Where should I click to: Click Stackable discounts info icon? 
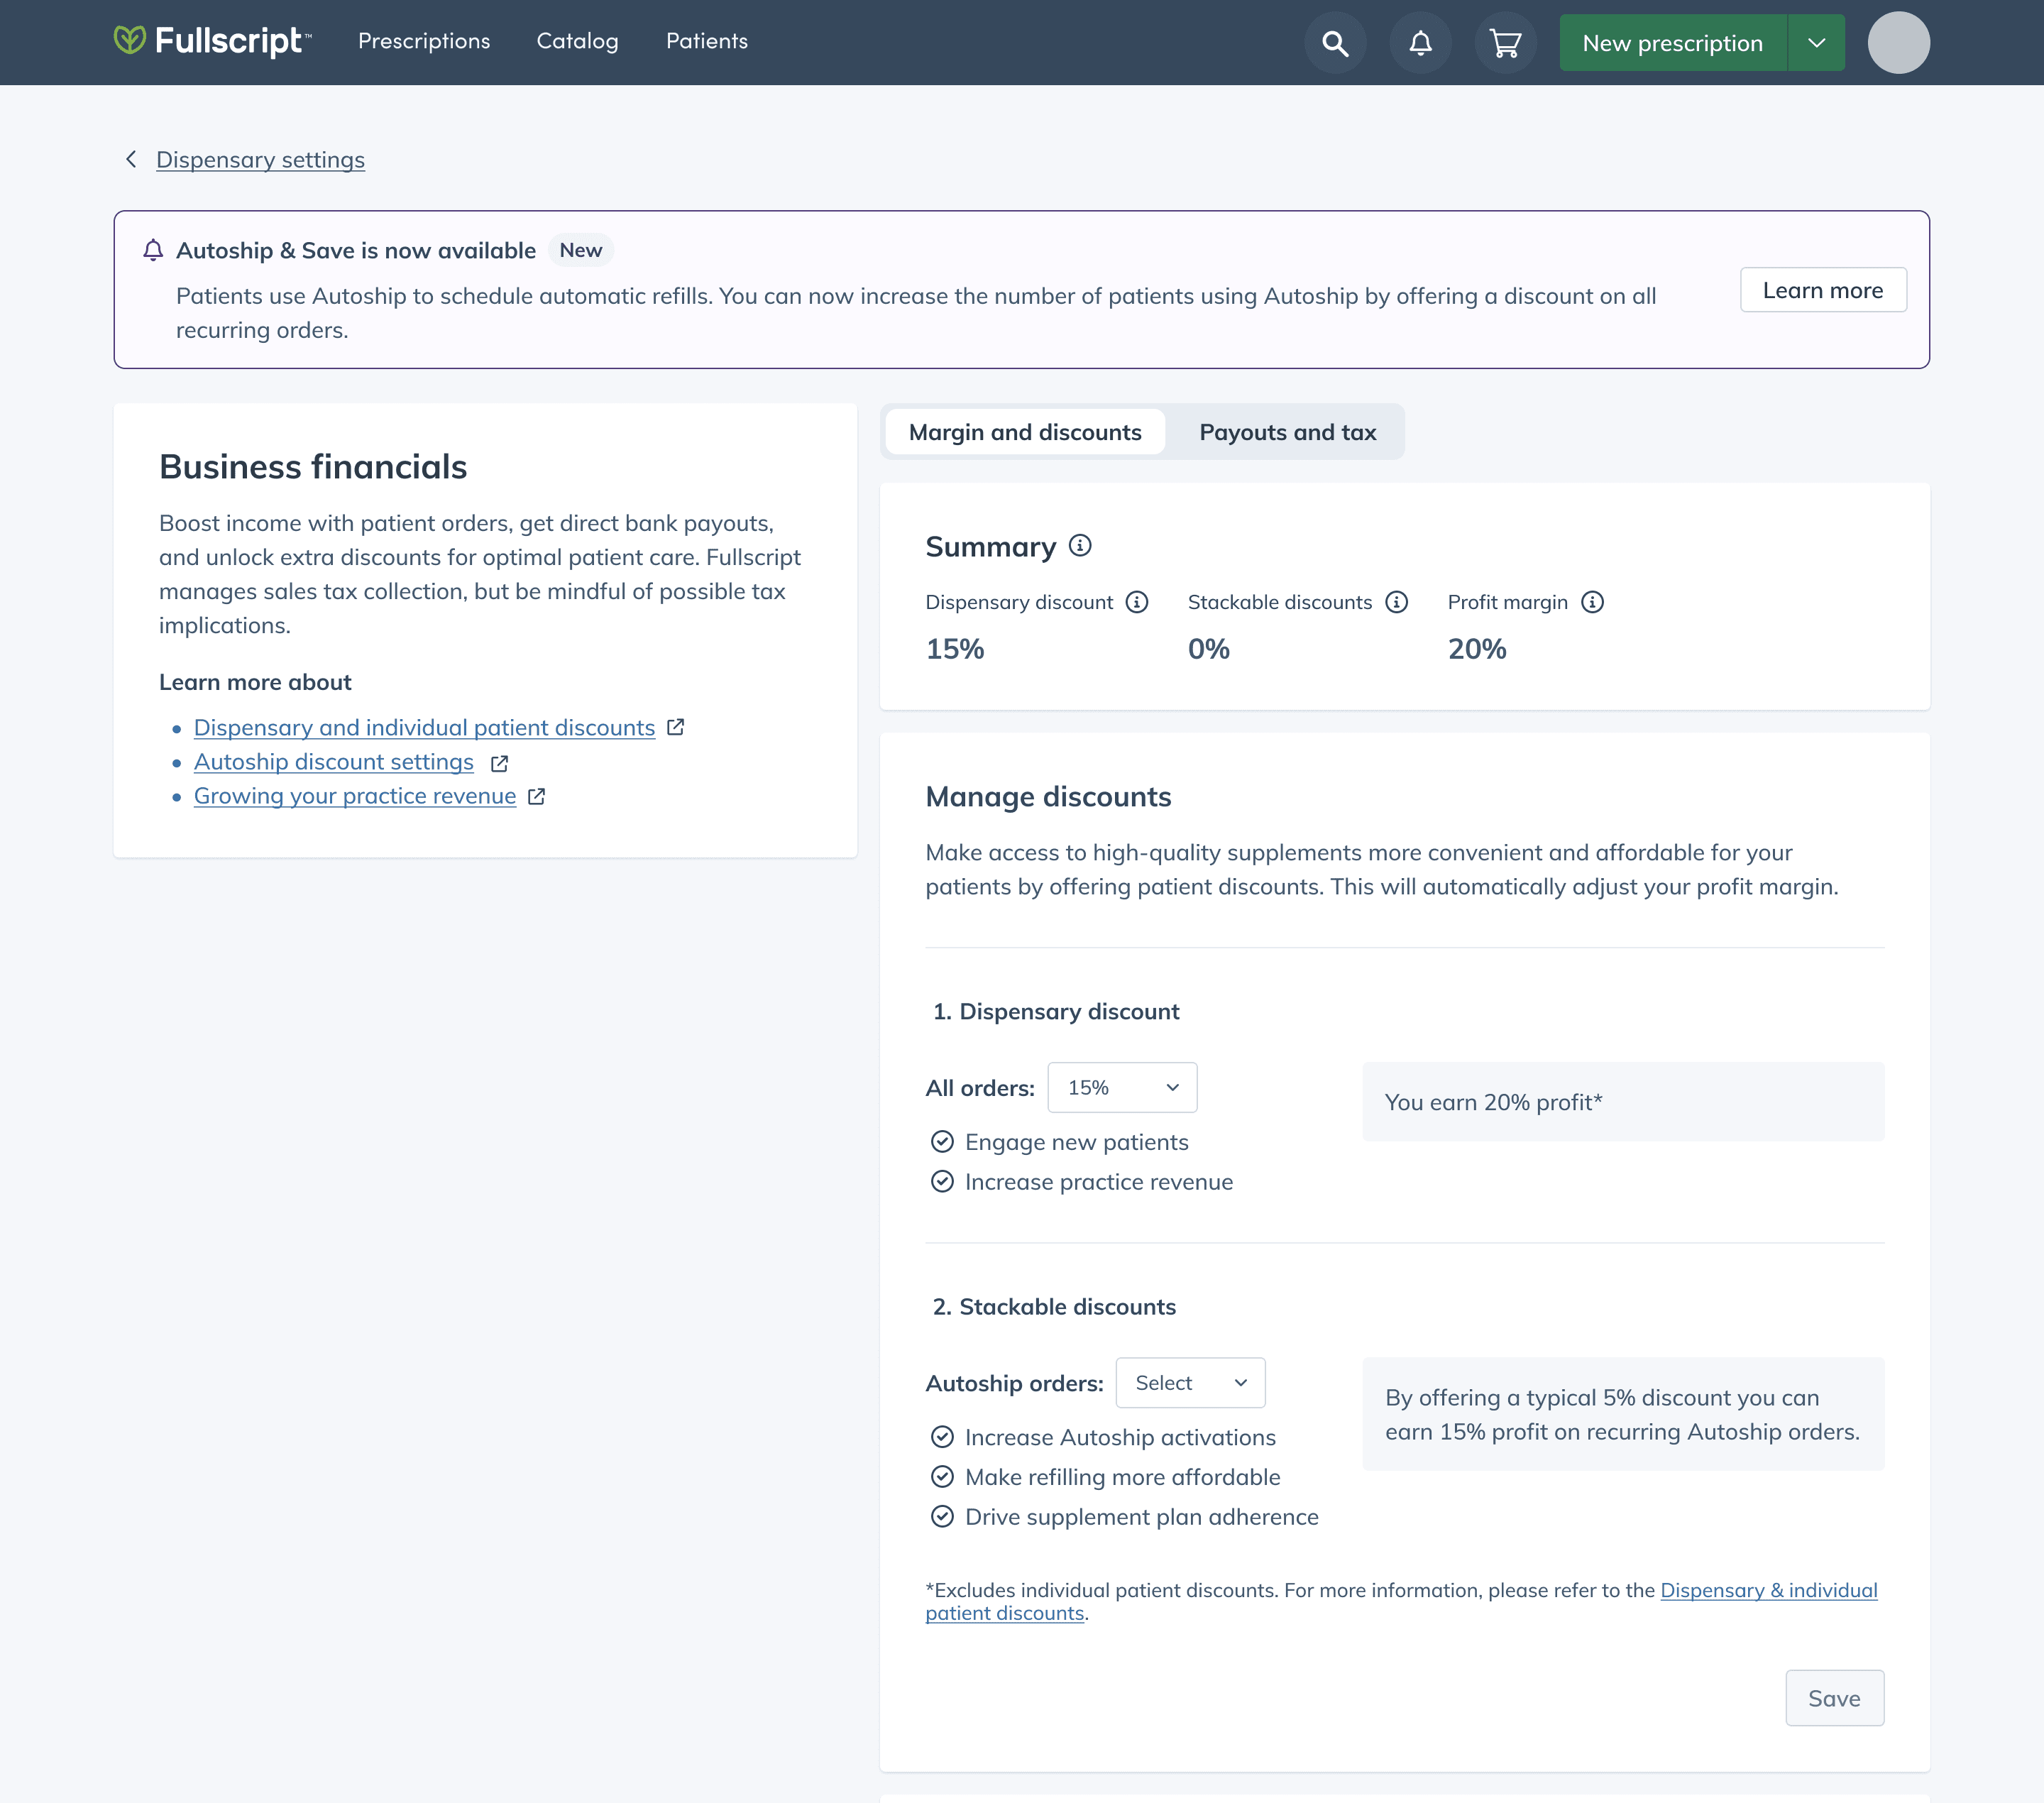point(1396,602)
